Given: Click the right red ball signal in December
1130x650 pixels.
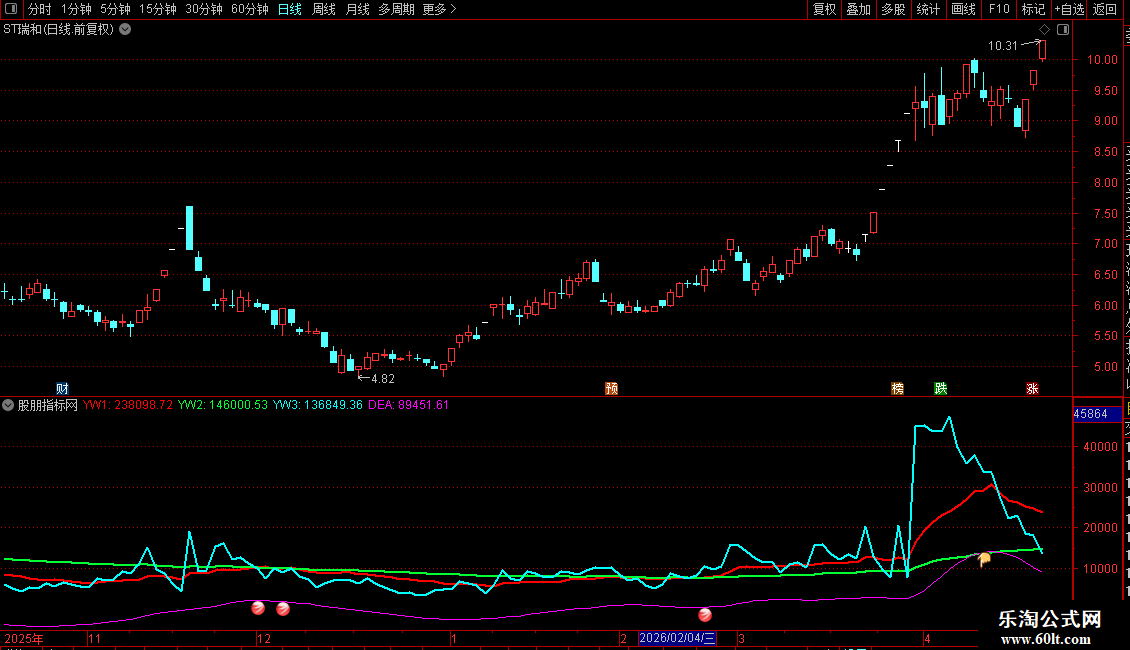Looking at the screenshot, I should point(283,609).
